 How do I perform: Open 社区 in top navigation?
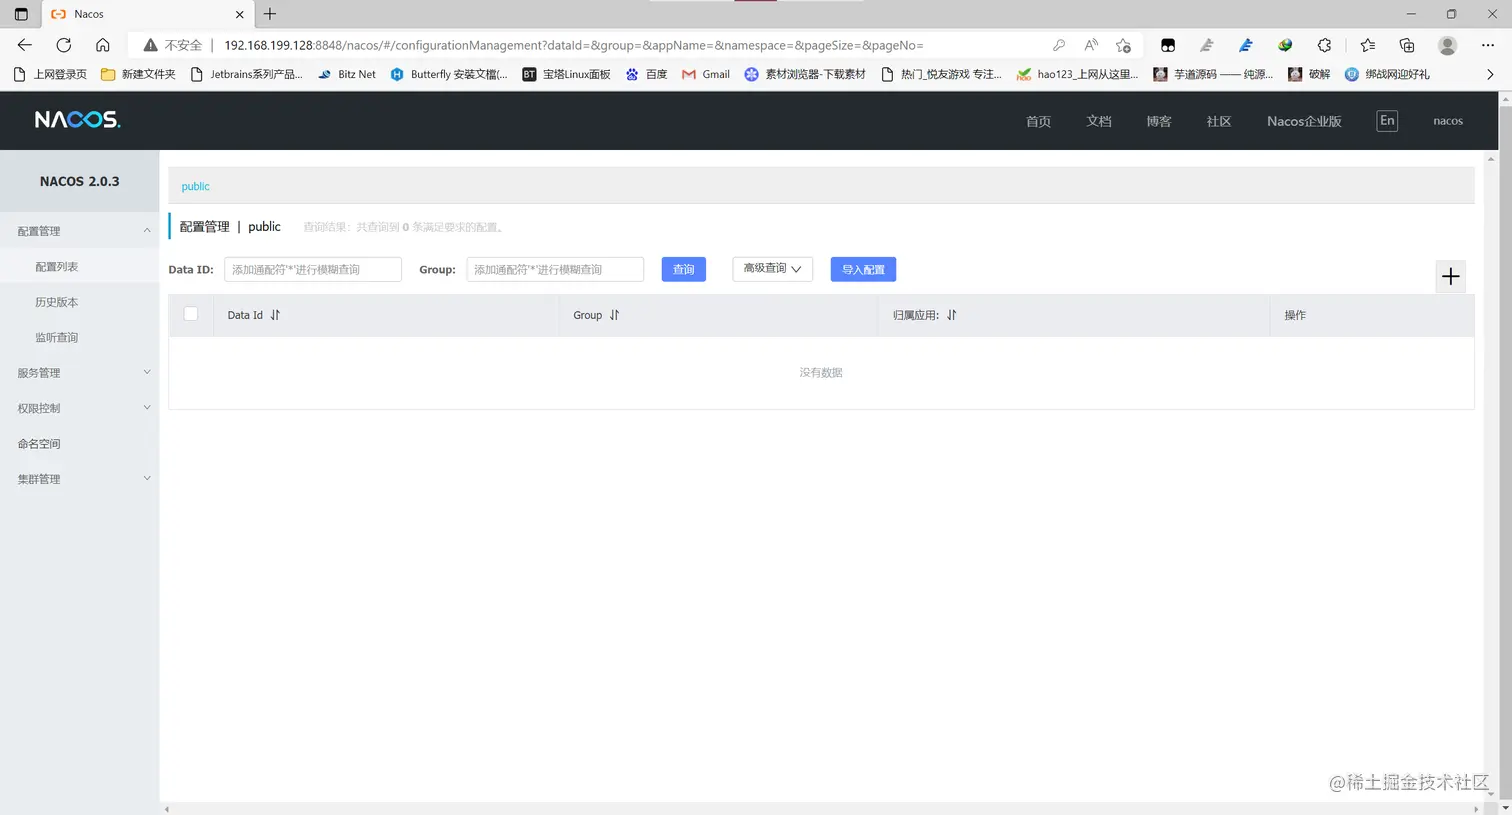[1219, 121]
